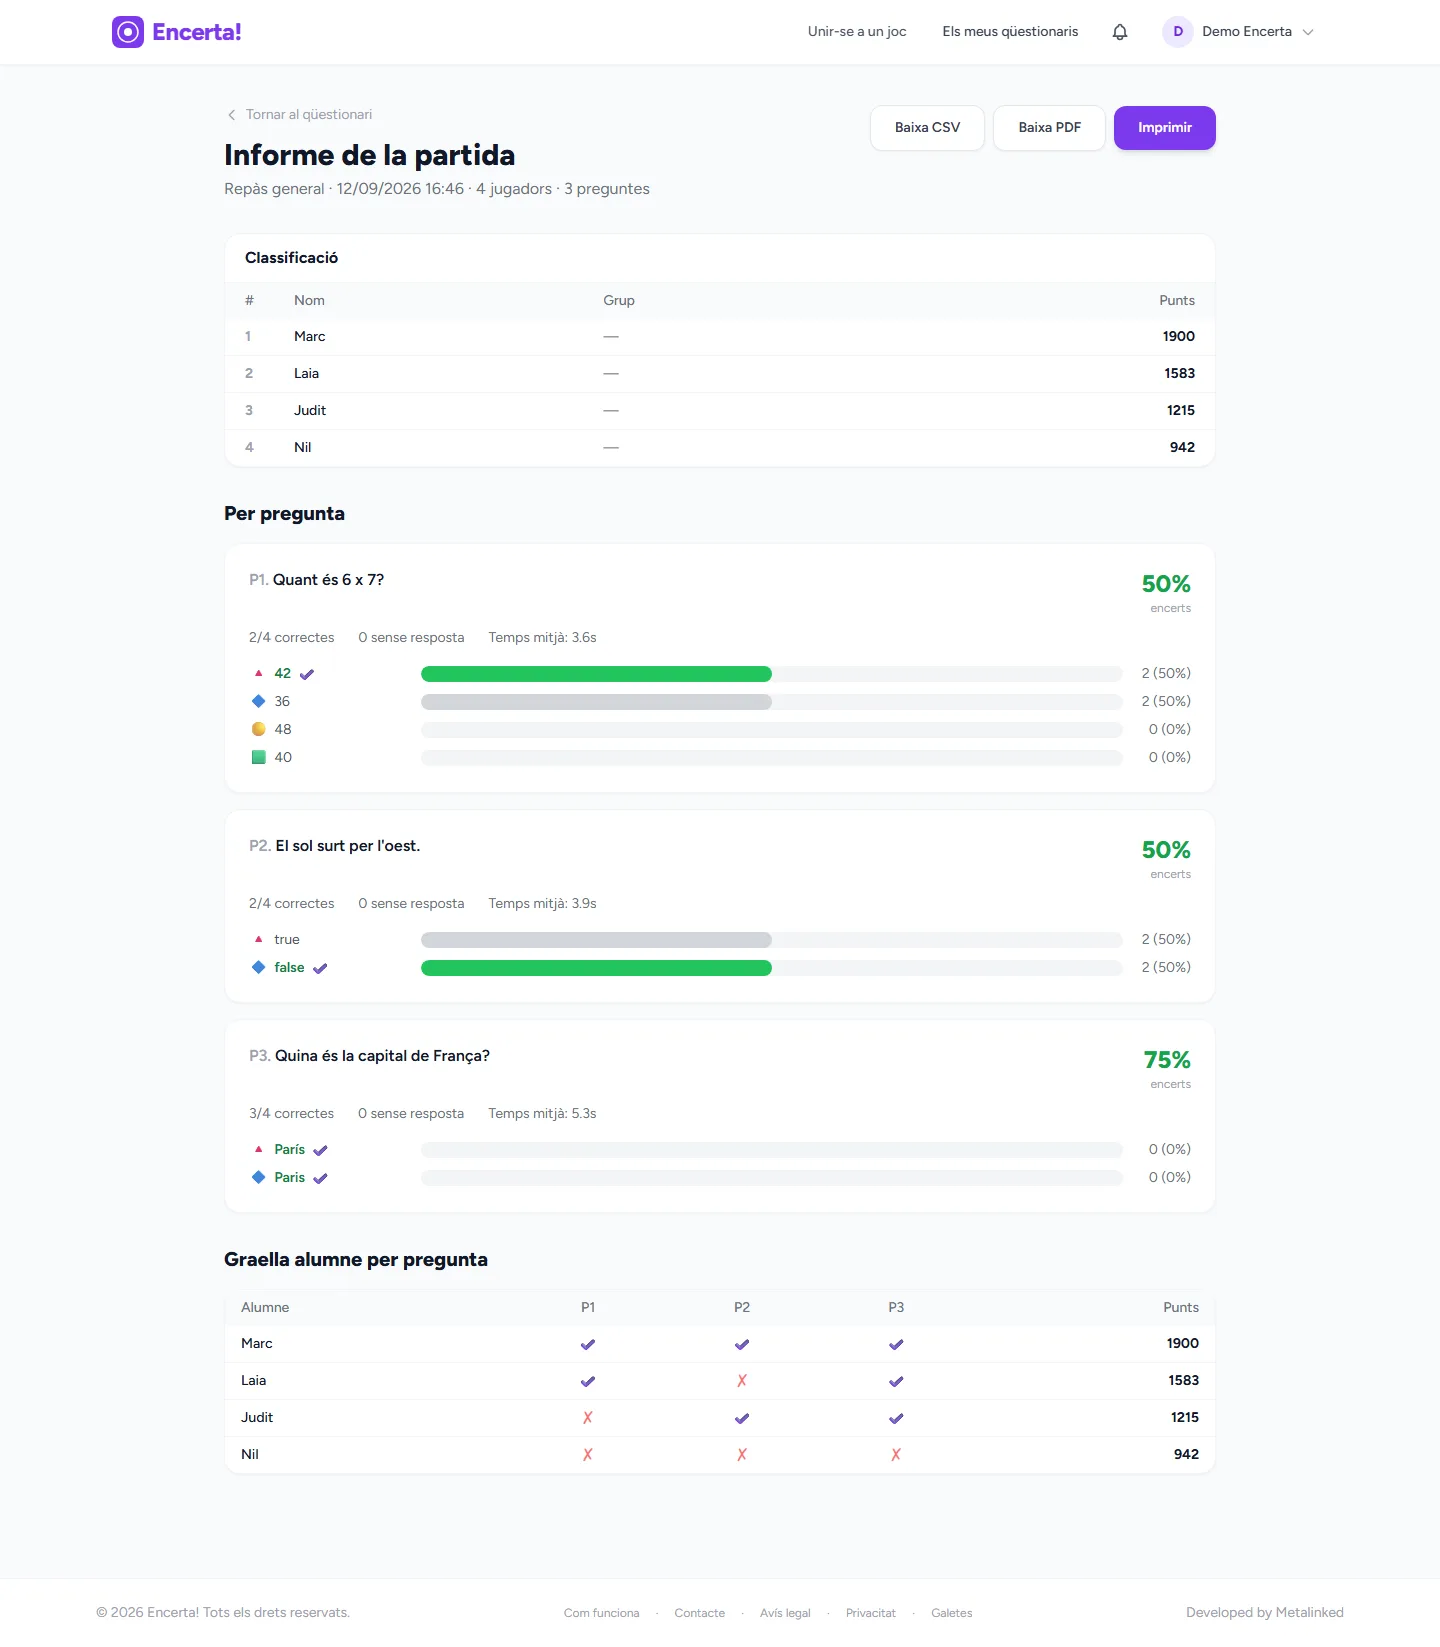Screen dimensions: 1440x1647
Task: Click the Demo Encerta avatar circle
Action: (1178, 32)
